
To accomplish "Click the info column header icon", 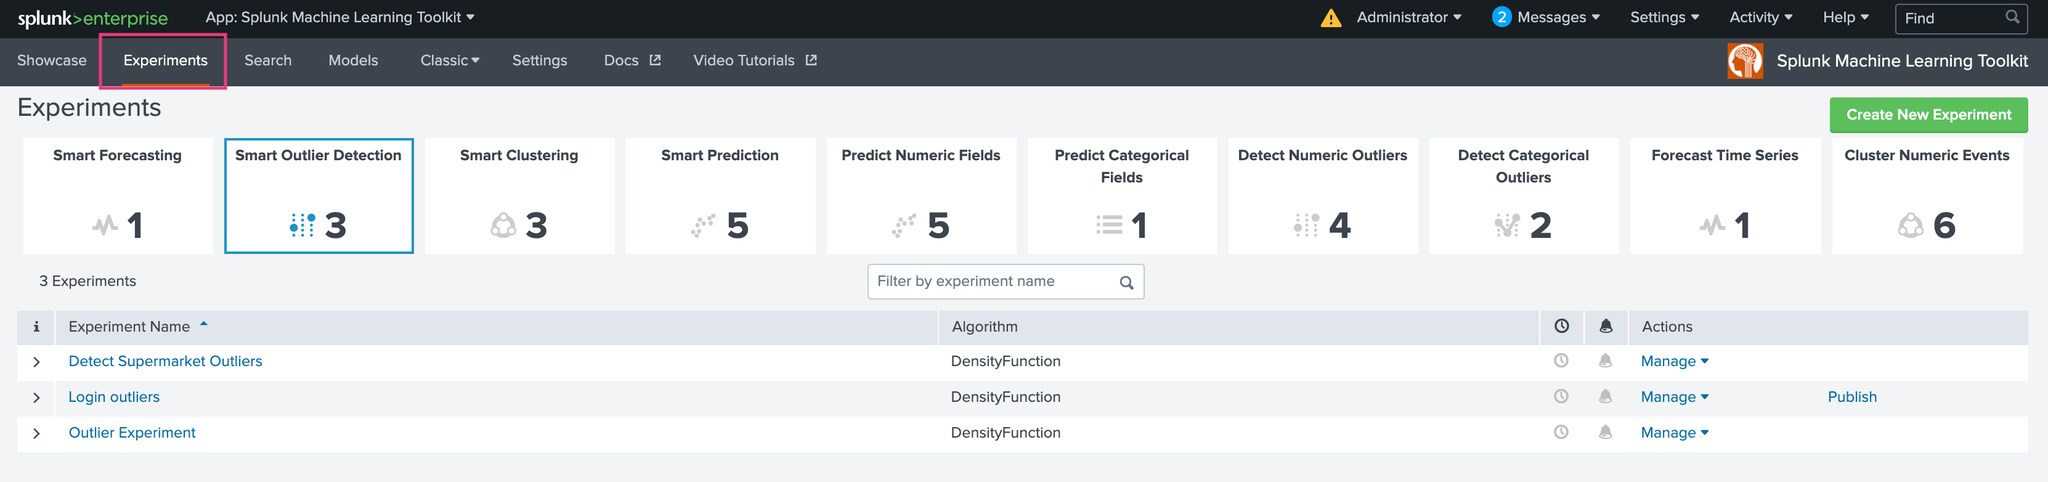I will pyautogui.click(x=36, y=327).
